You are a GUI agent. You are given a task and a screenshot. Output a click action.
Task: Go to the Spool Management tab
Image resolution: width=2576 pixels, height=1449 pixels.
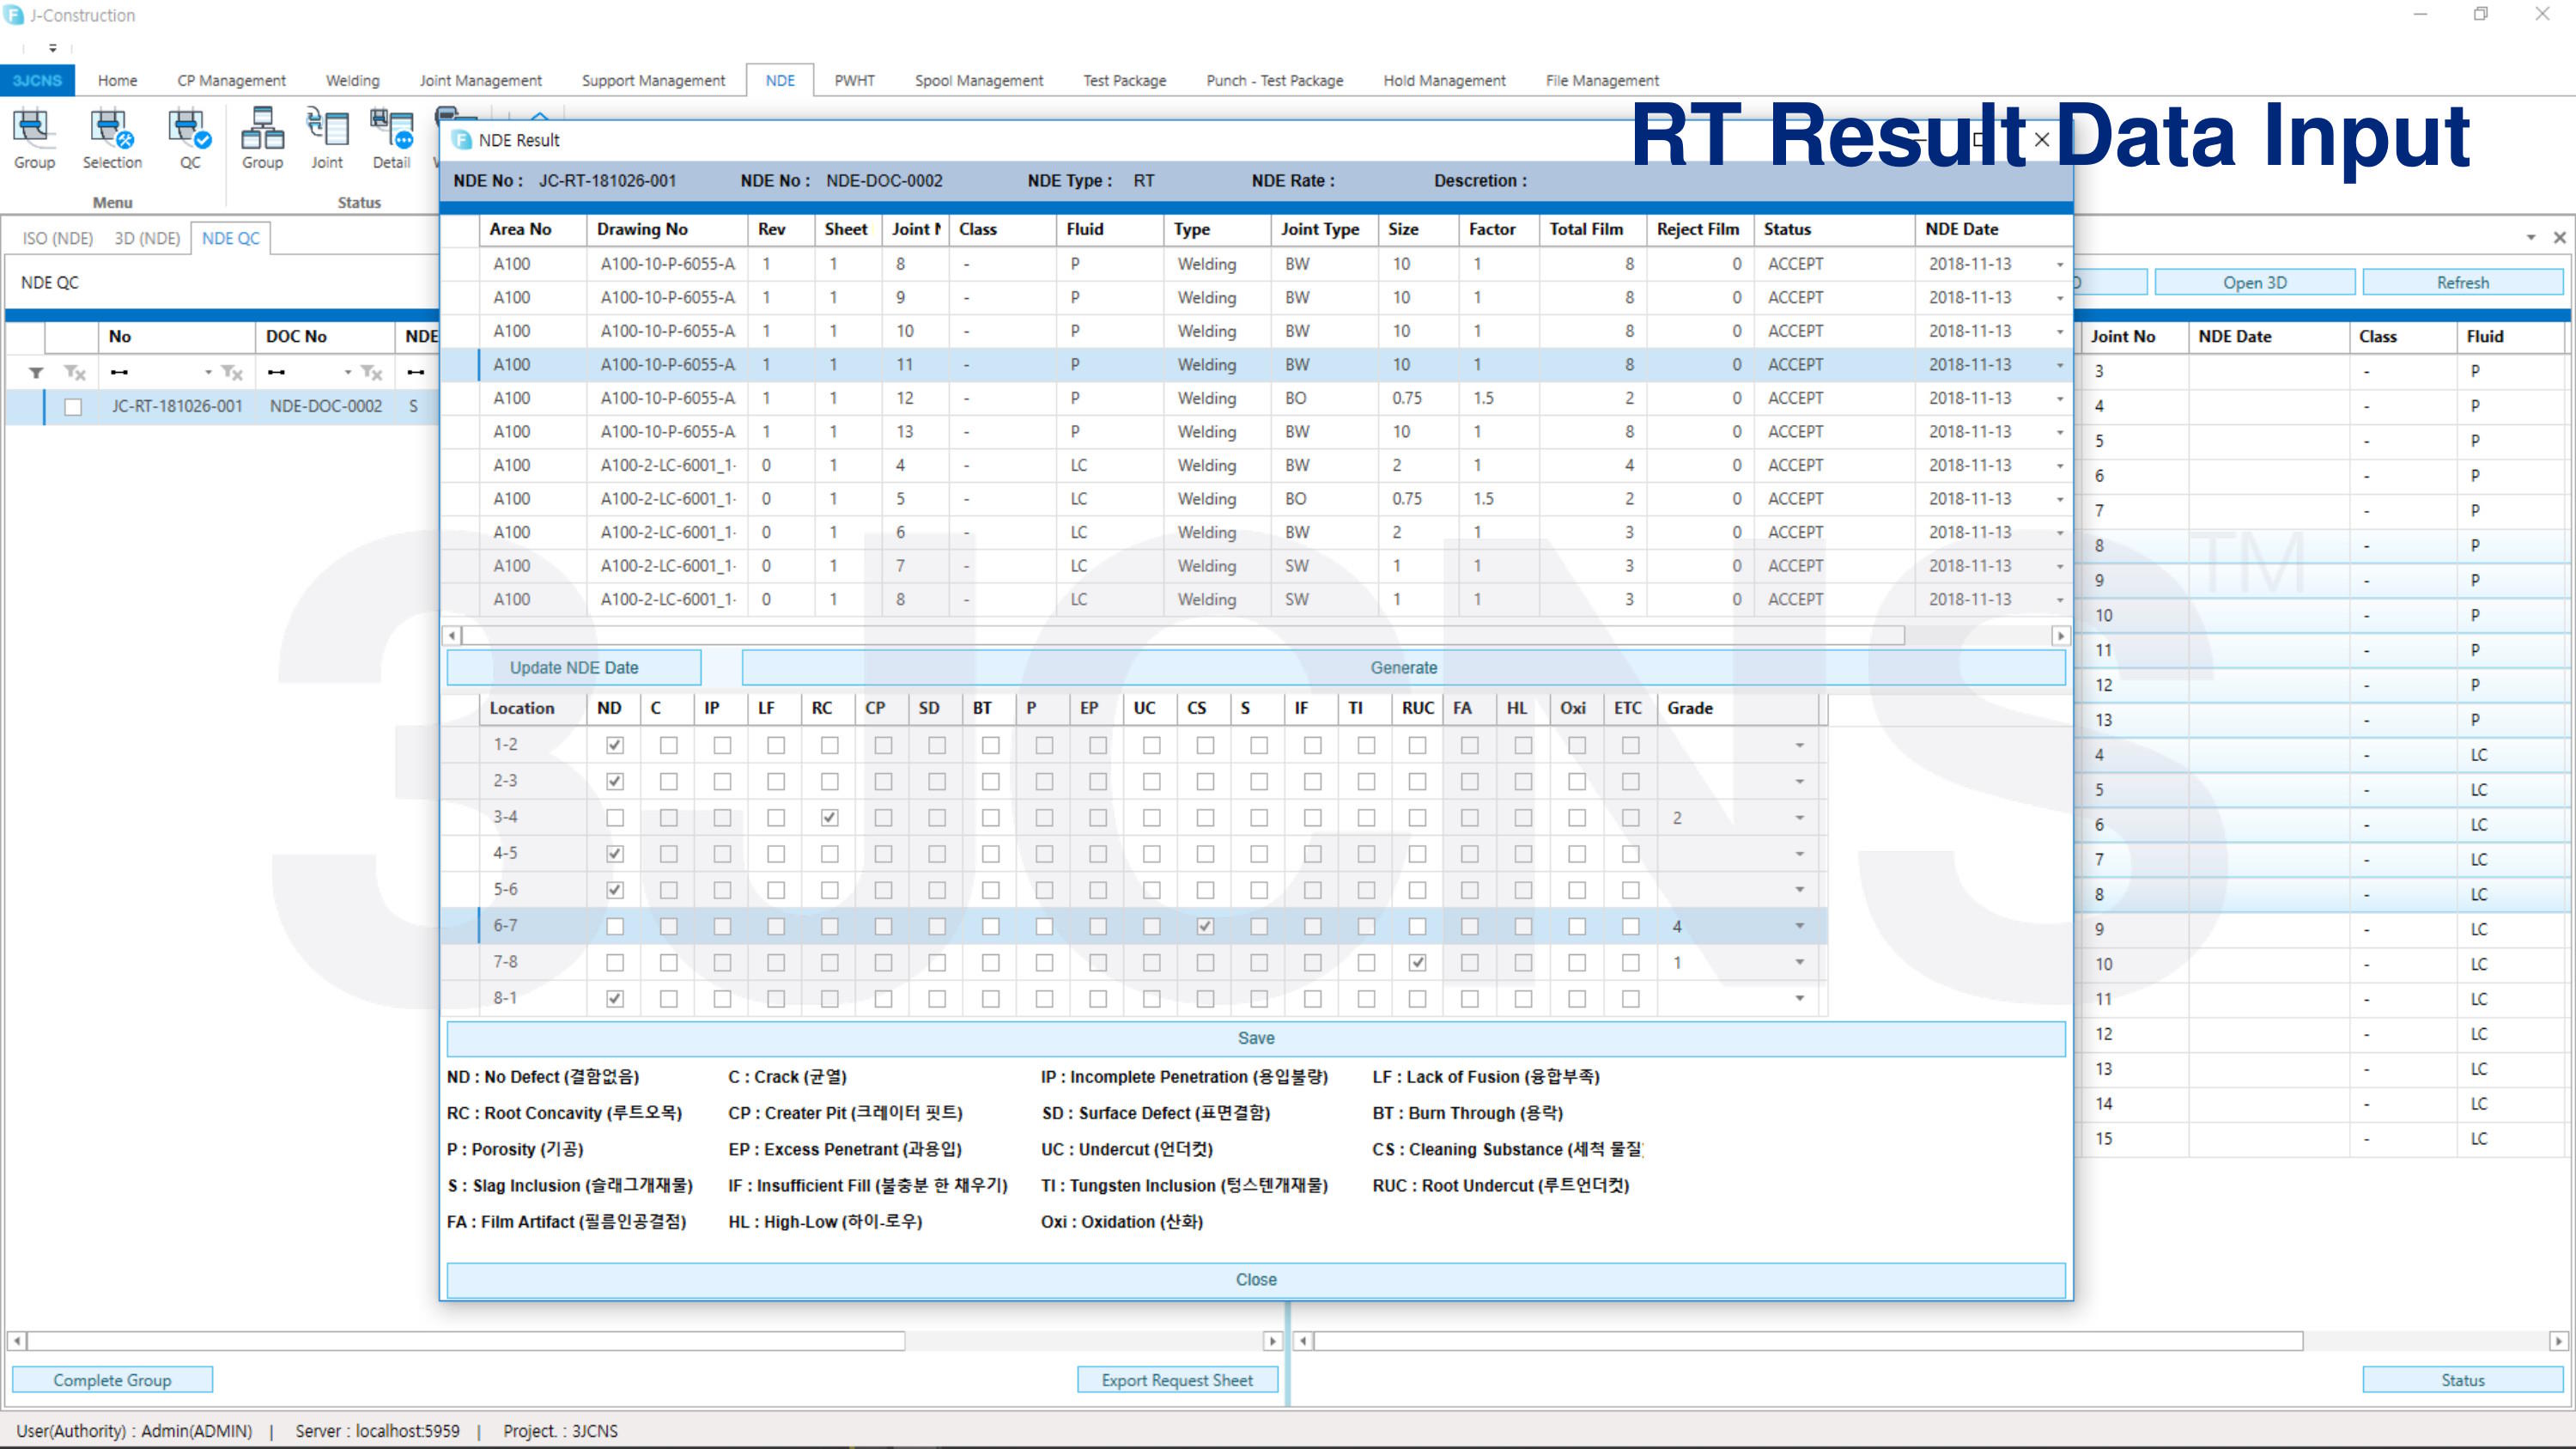click(x=978, y=80)
